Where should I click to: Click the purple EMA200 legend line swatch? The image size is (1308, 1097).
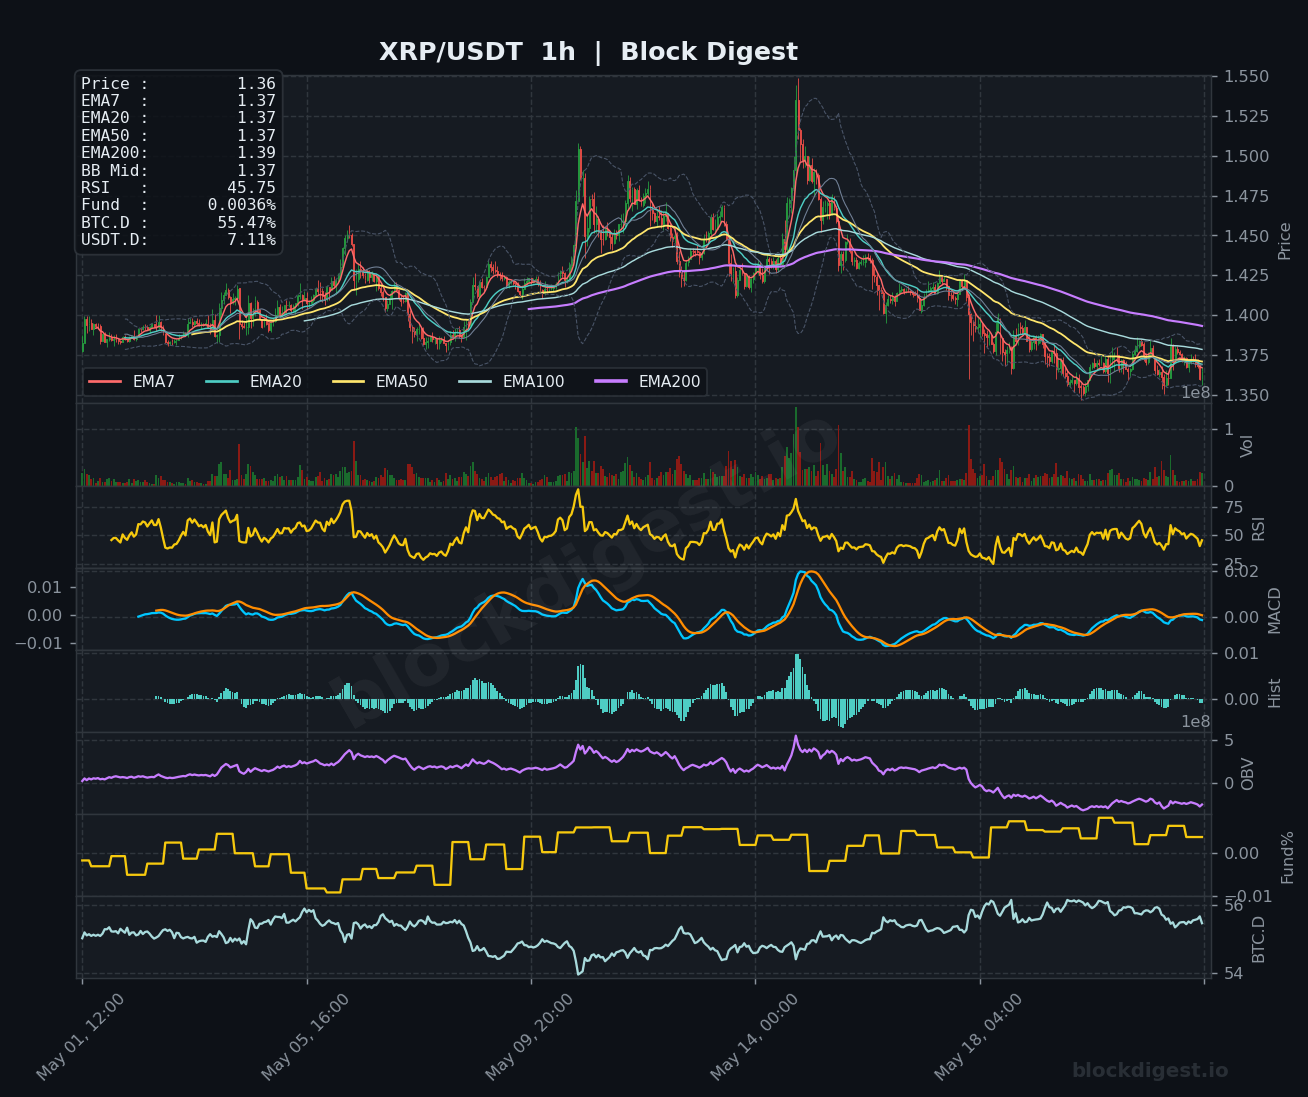(x=611, y=382)
